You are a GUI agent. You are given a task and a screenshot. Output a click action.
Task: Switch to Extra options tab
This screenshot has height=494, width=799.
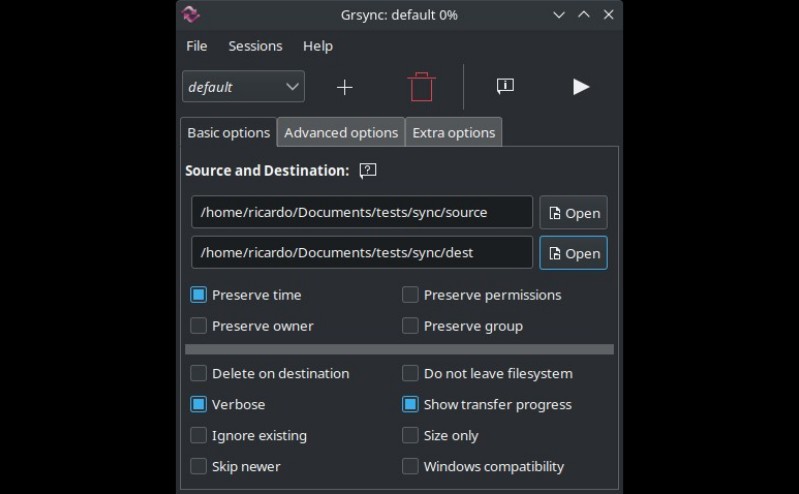tap(454, 133)
